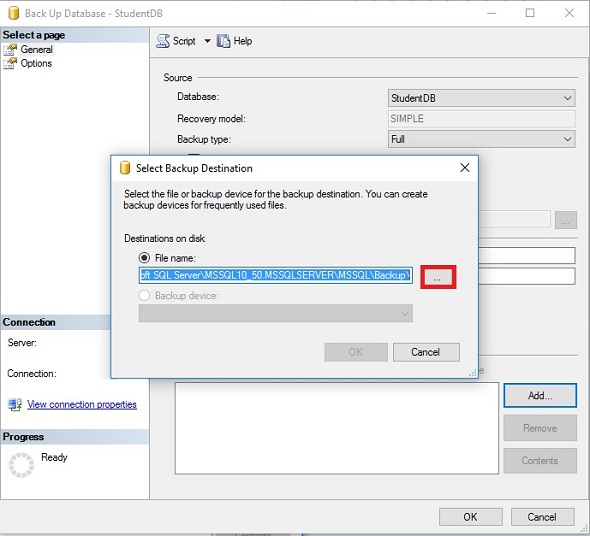590x536 pixels.
Task: Click the Script icon in the toolbar
Action: [x=163, y=41]
